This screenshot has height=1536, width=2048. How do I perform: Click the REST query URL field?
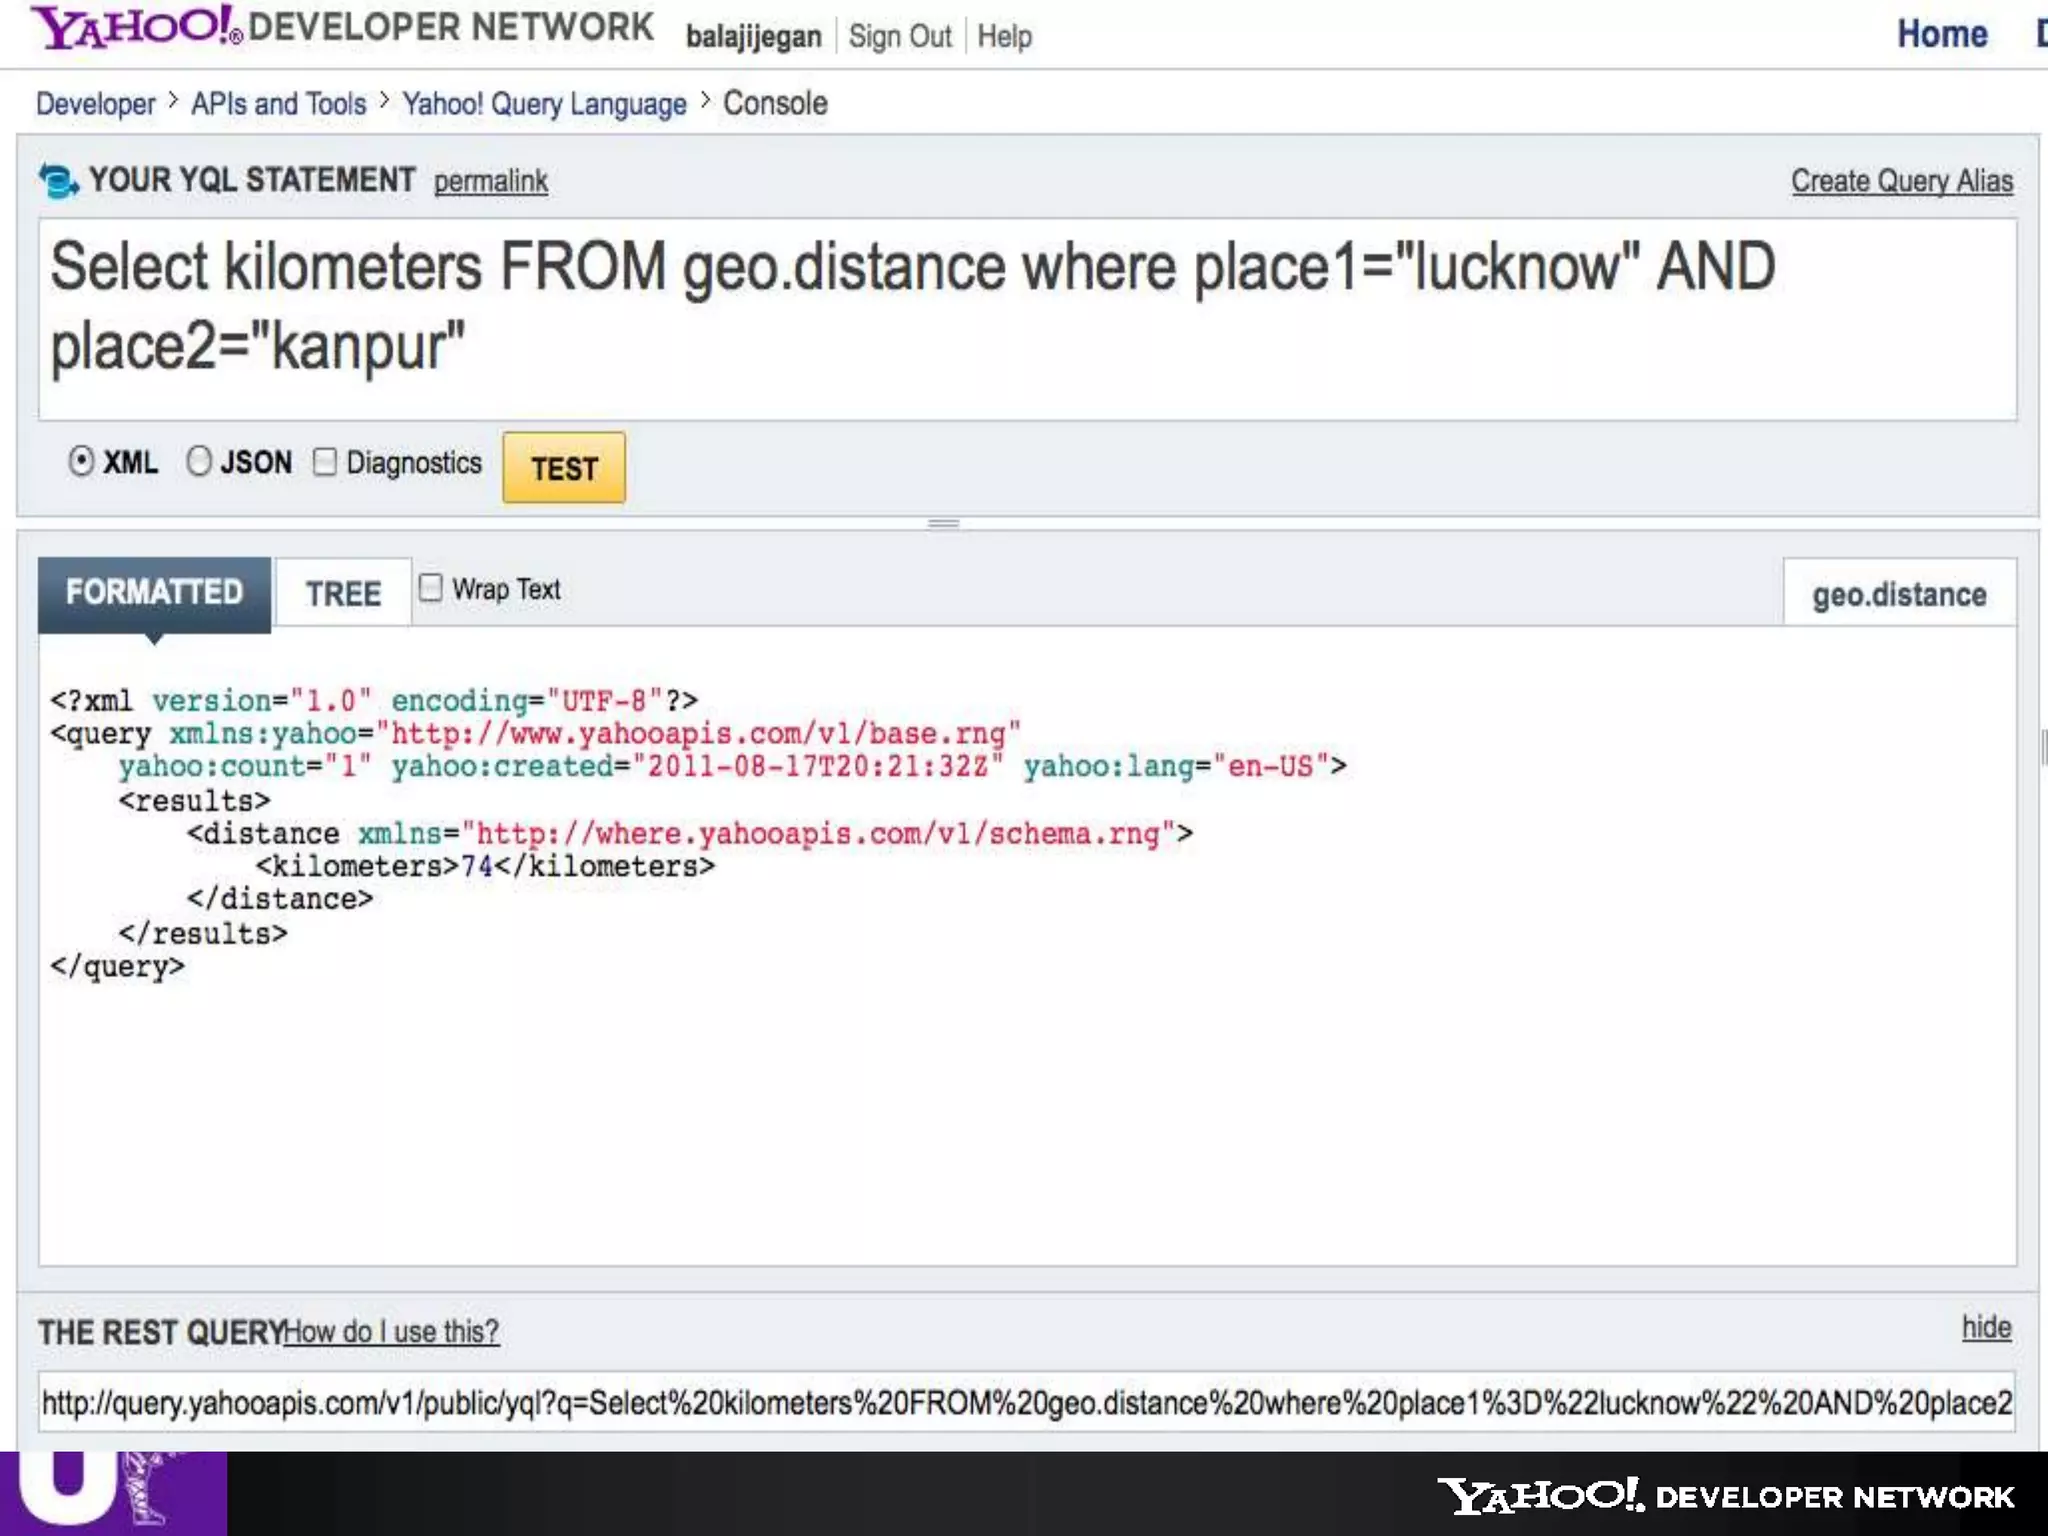click(1027, 1402)
